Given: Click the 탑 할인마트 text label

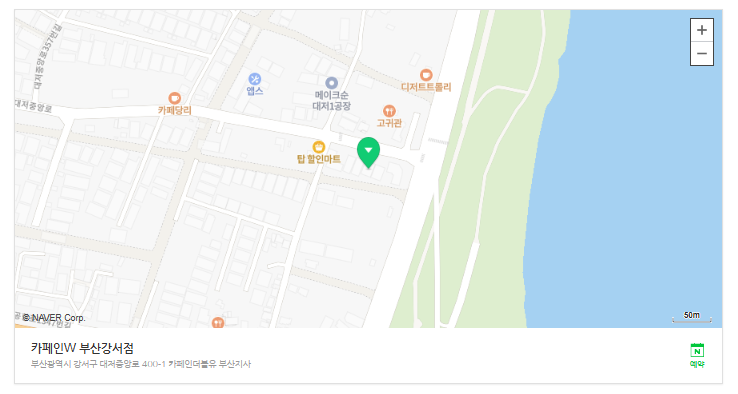Looking at the screenshot, I should coord(319,159).
